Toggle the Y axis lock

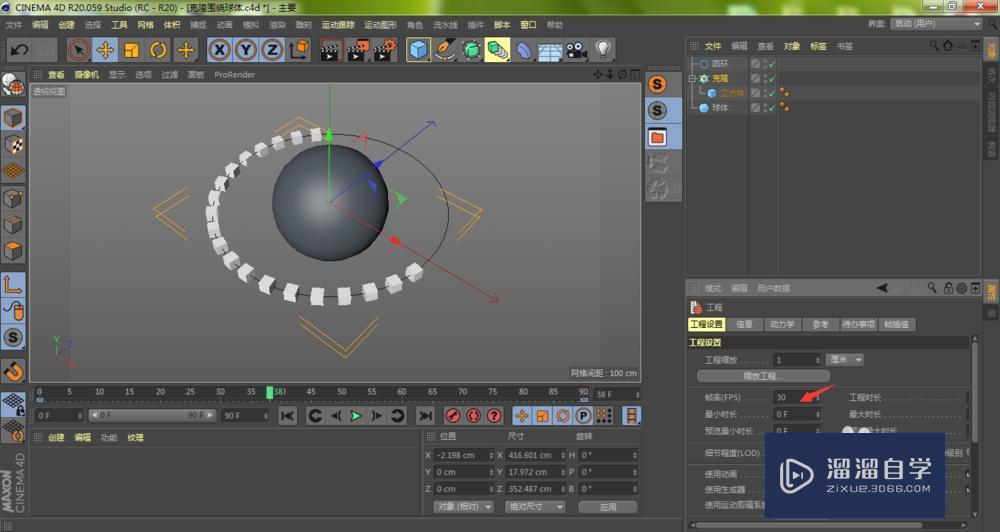click(x=246, y=50)
